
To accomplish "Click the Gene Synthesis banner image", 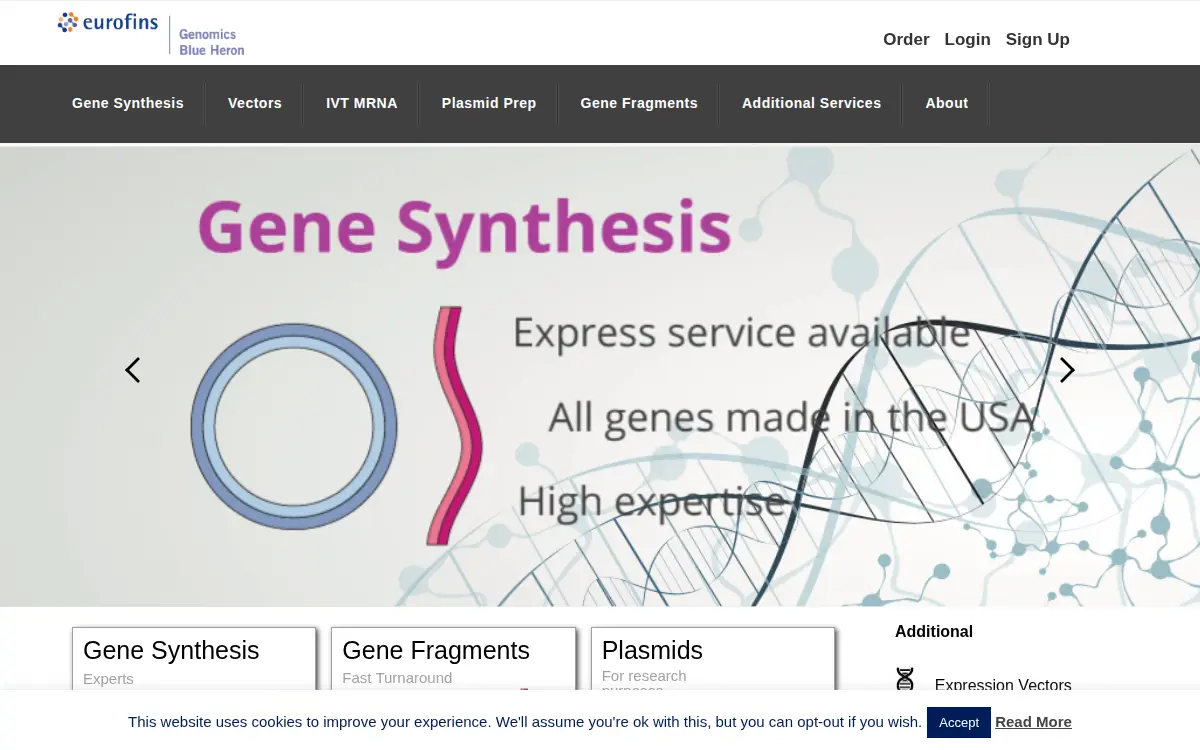I will tap(600, 376).
